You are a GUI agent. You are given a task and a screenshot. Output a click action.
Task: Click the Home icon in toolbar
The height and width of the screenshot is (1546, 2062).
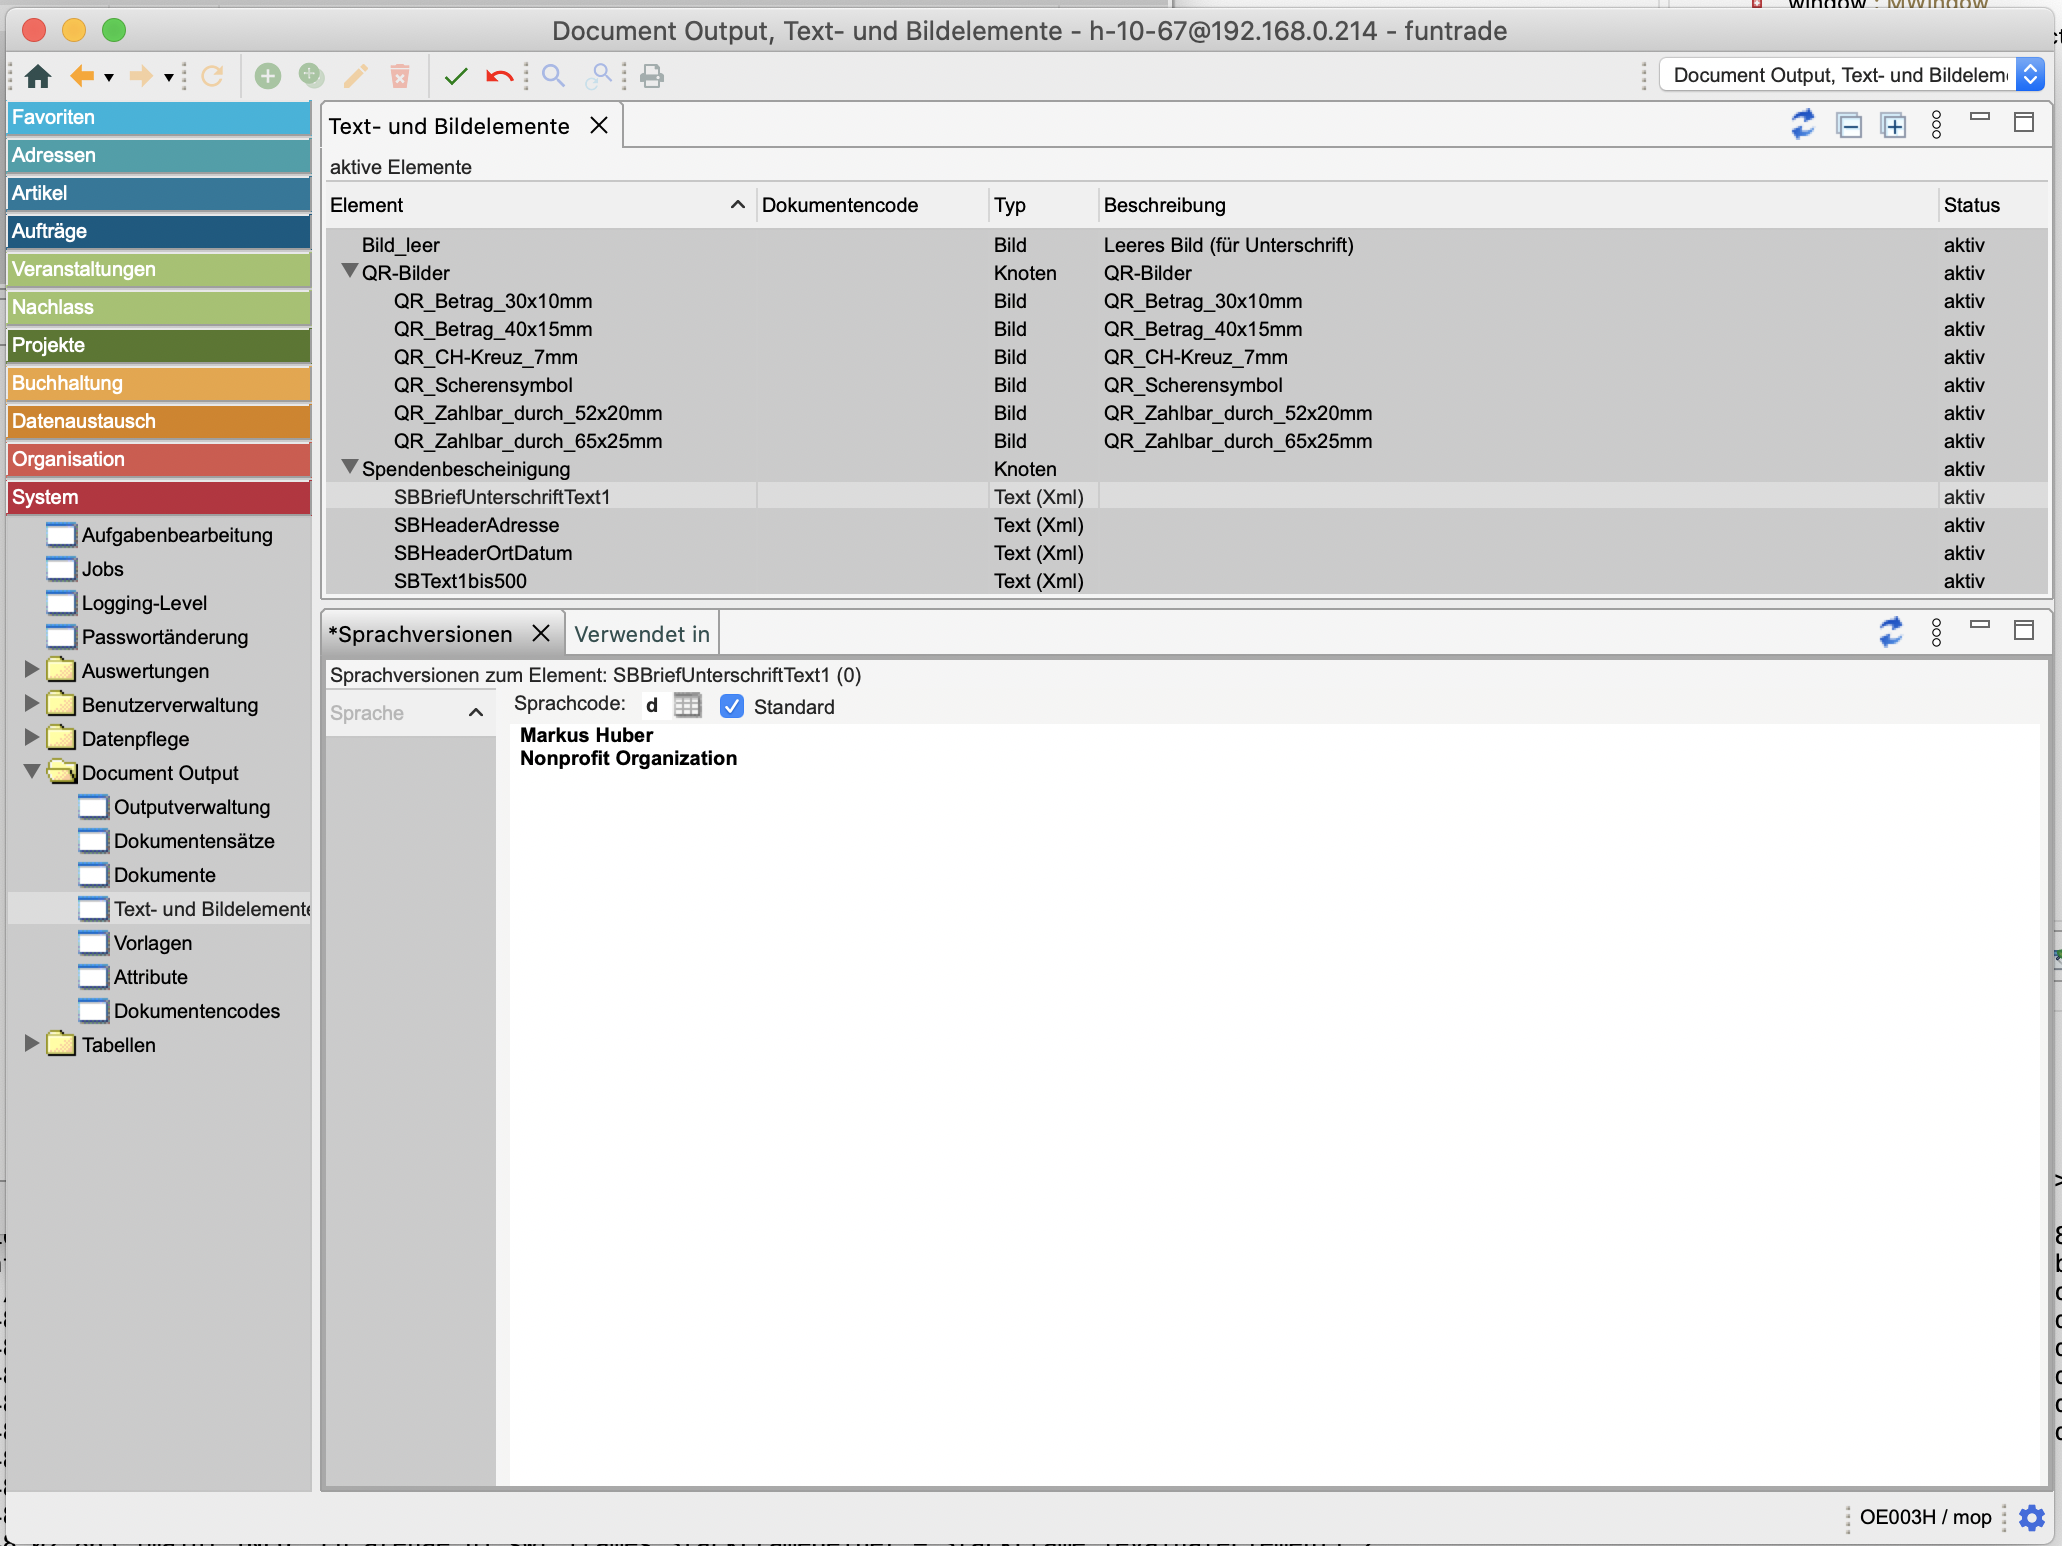[x=38, y=76]
